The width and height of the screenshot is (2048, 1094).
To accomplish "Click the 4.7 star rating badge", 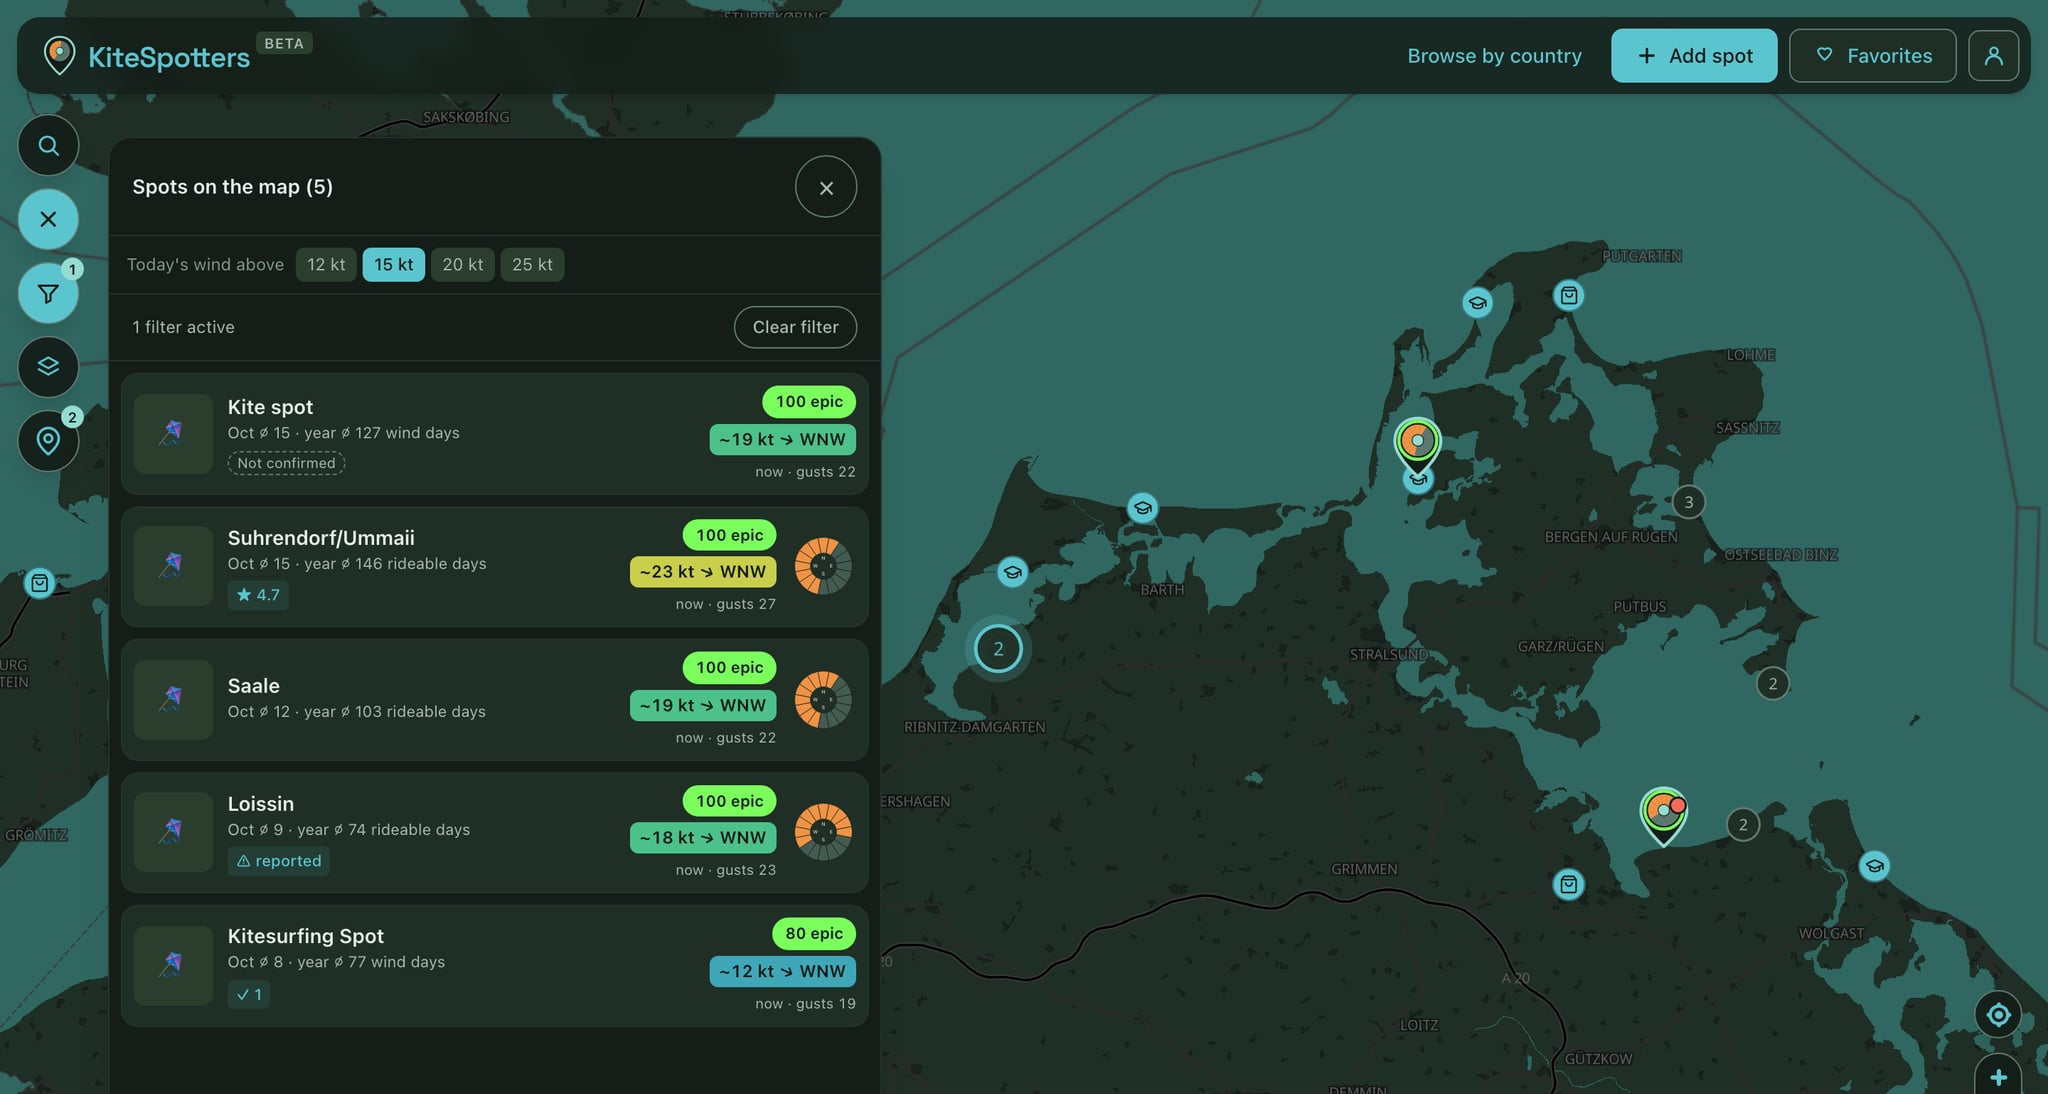I will (x=258, y=595).
